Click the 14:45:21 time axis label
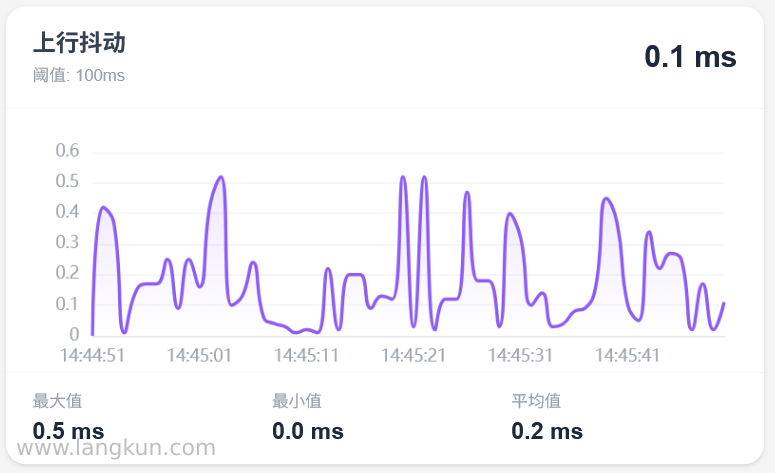The width and height of the screenshot is (775, 473). 413,355
